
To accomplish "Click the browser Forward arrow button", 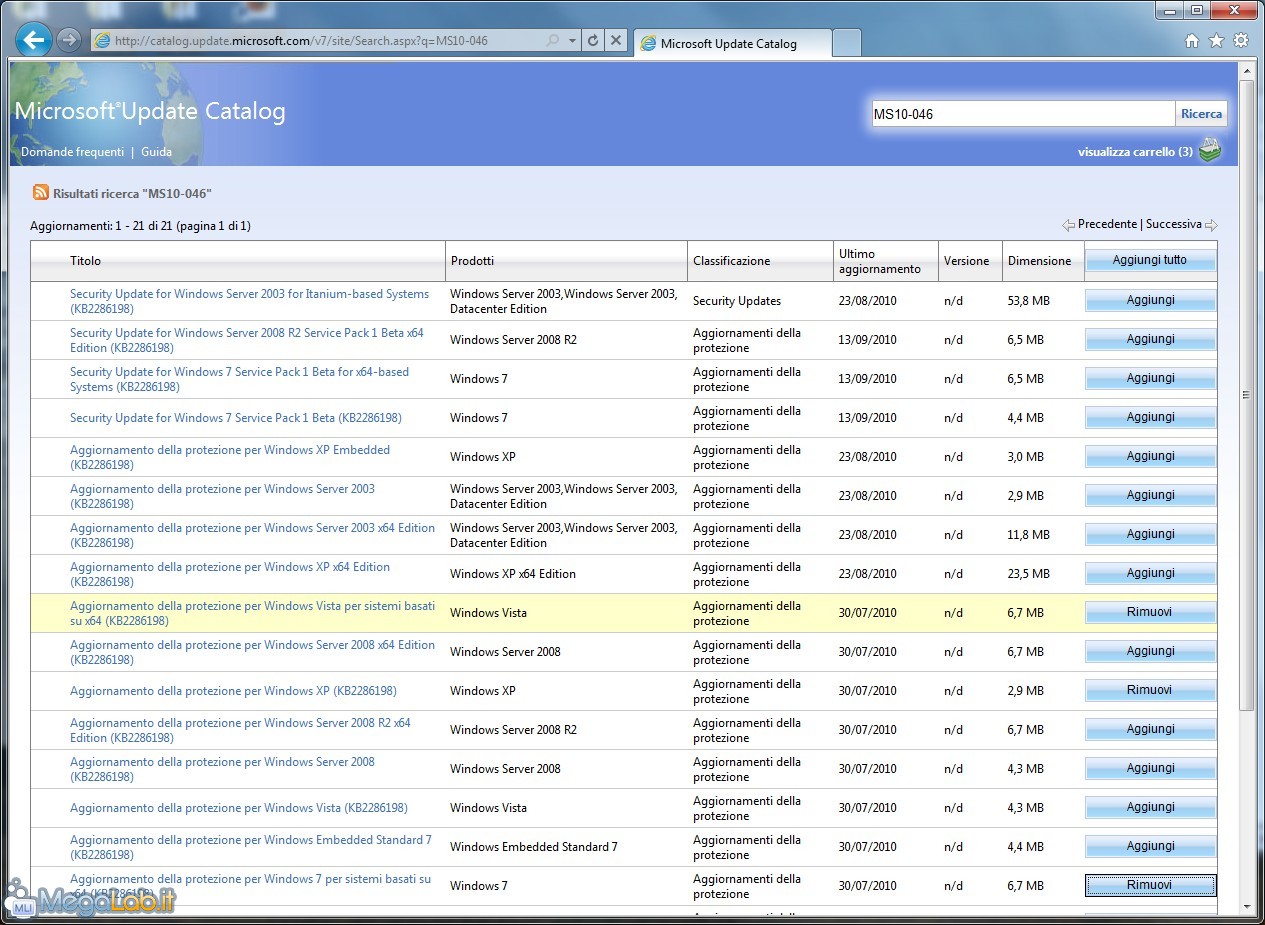I will pyautogui.click(x=69, y=40).
